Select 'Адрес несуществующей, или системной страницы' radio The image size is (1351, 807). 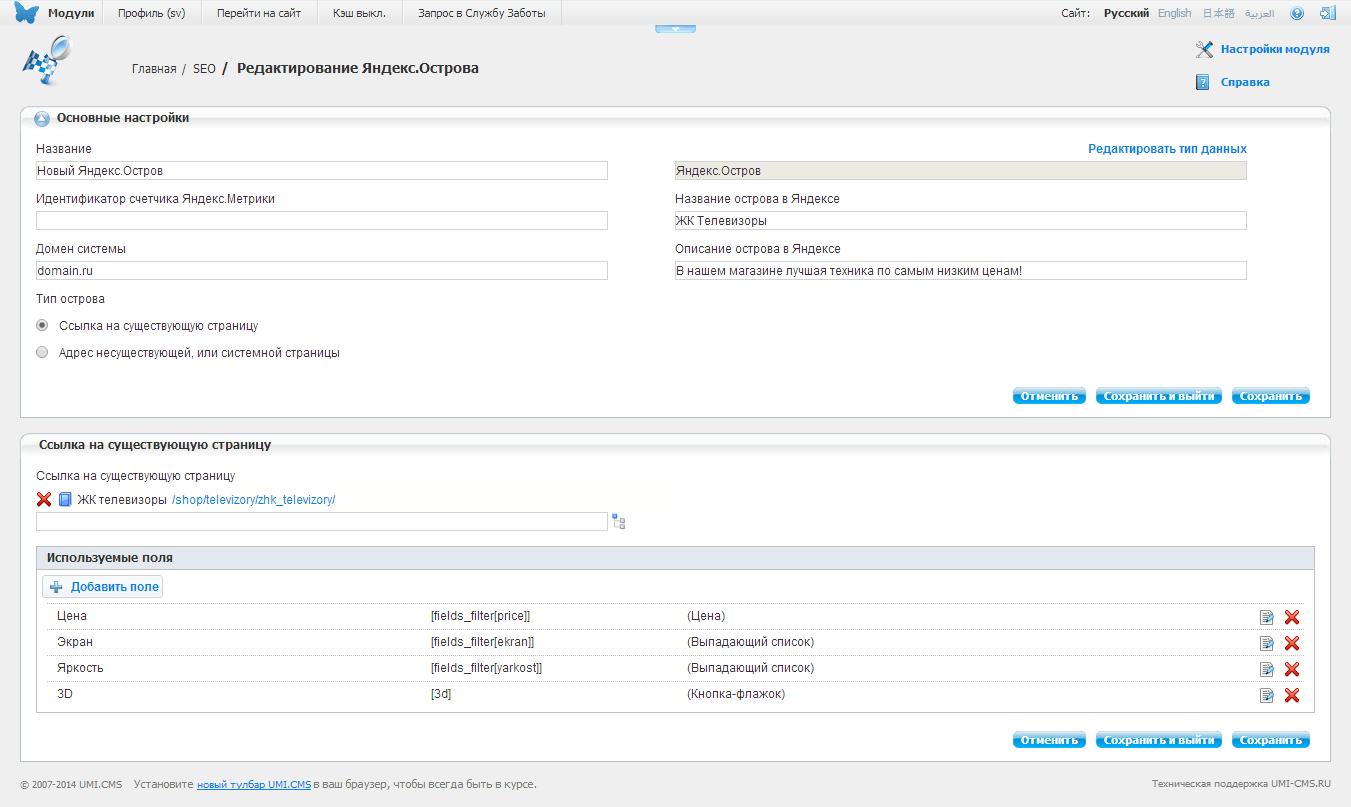click(x=42, y=352)
